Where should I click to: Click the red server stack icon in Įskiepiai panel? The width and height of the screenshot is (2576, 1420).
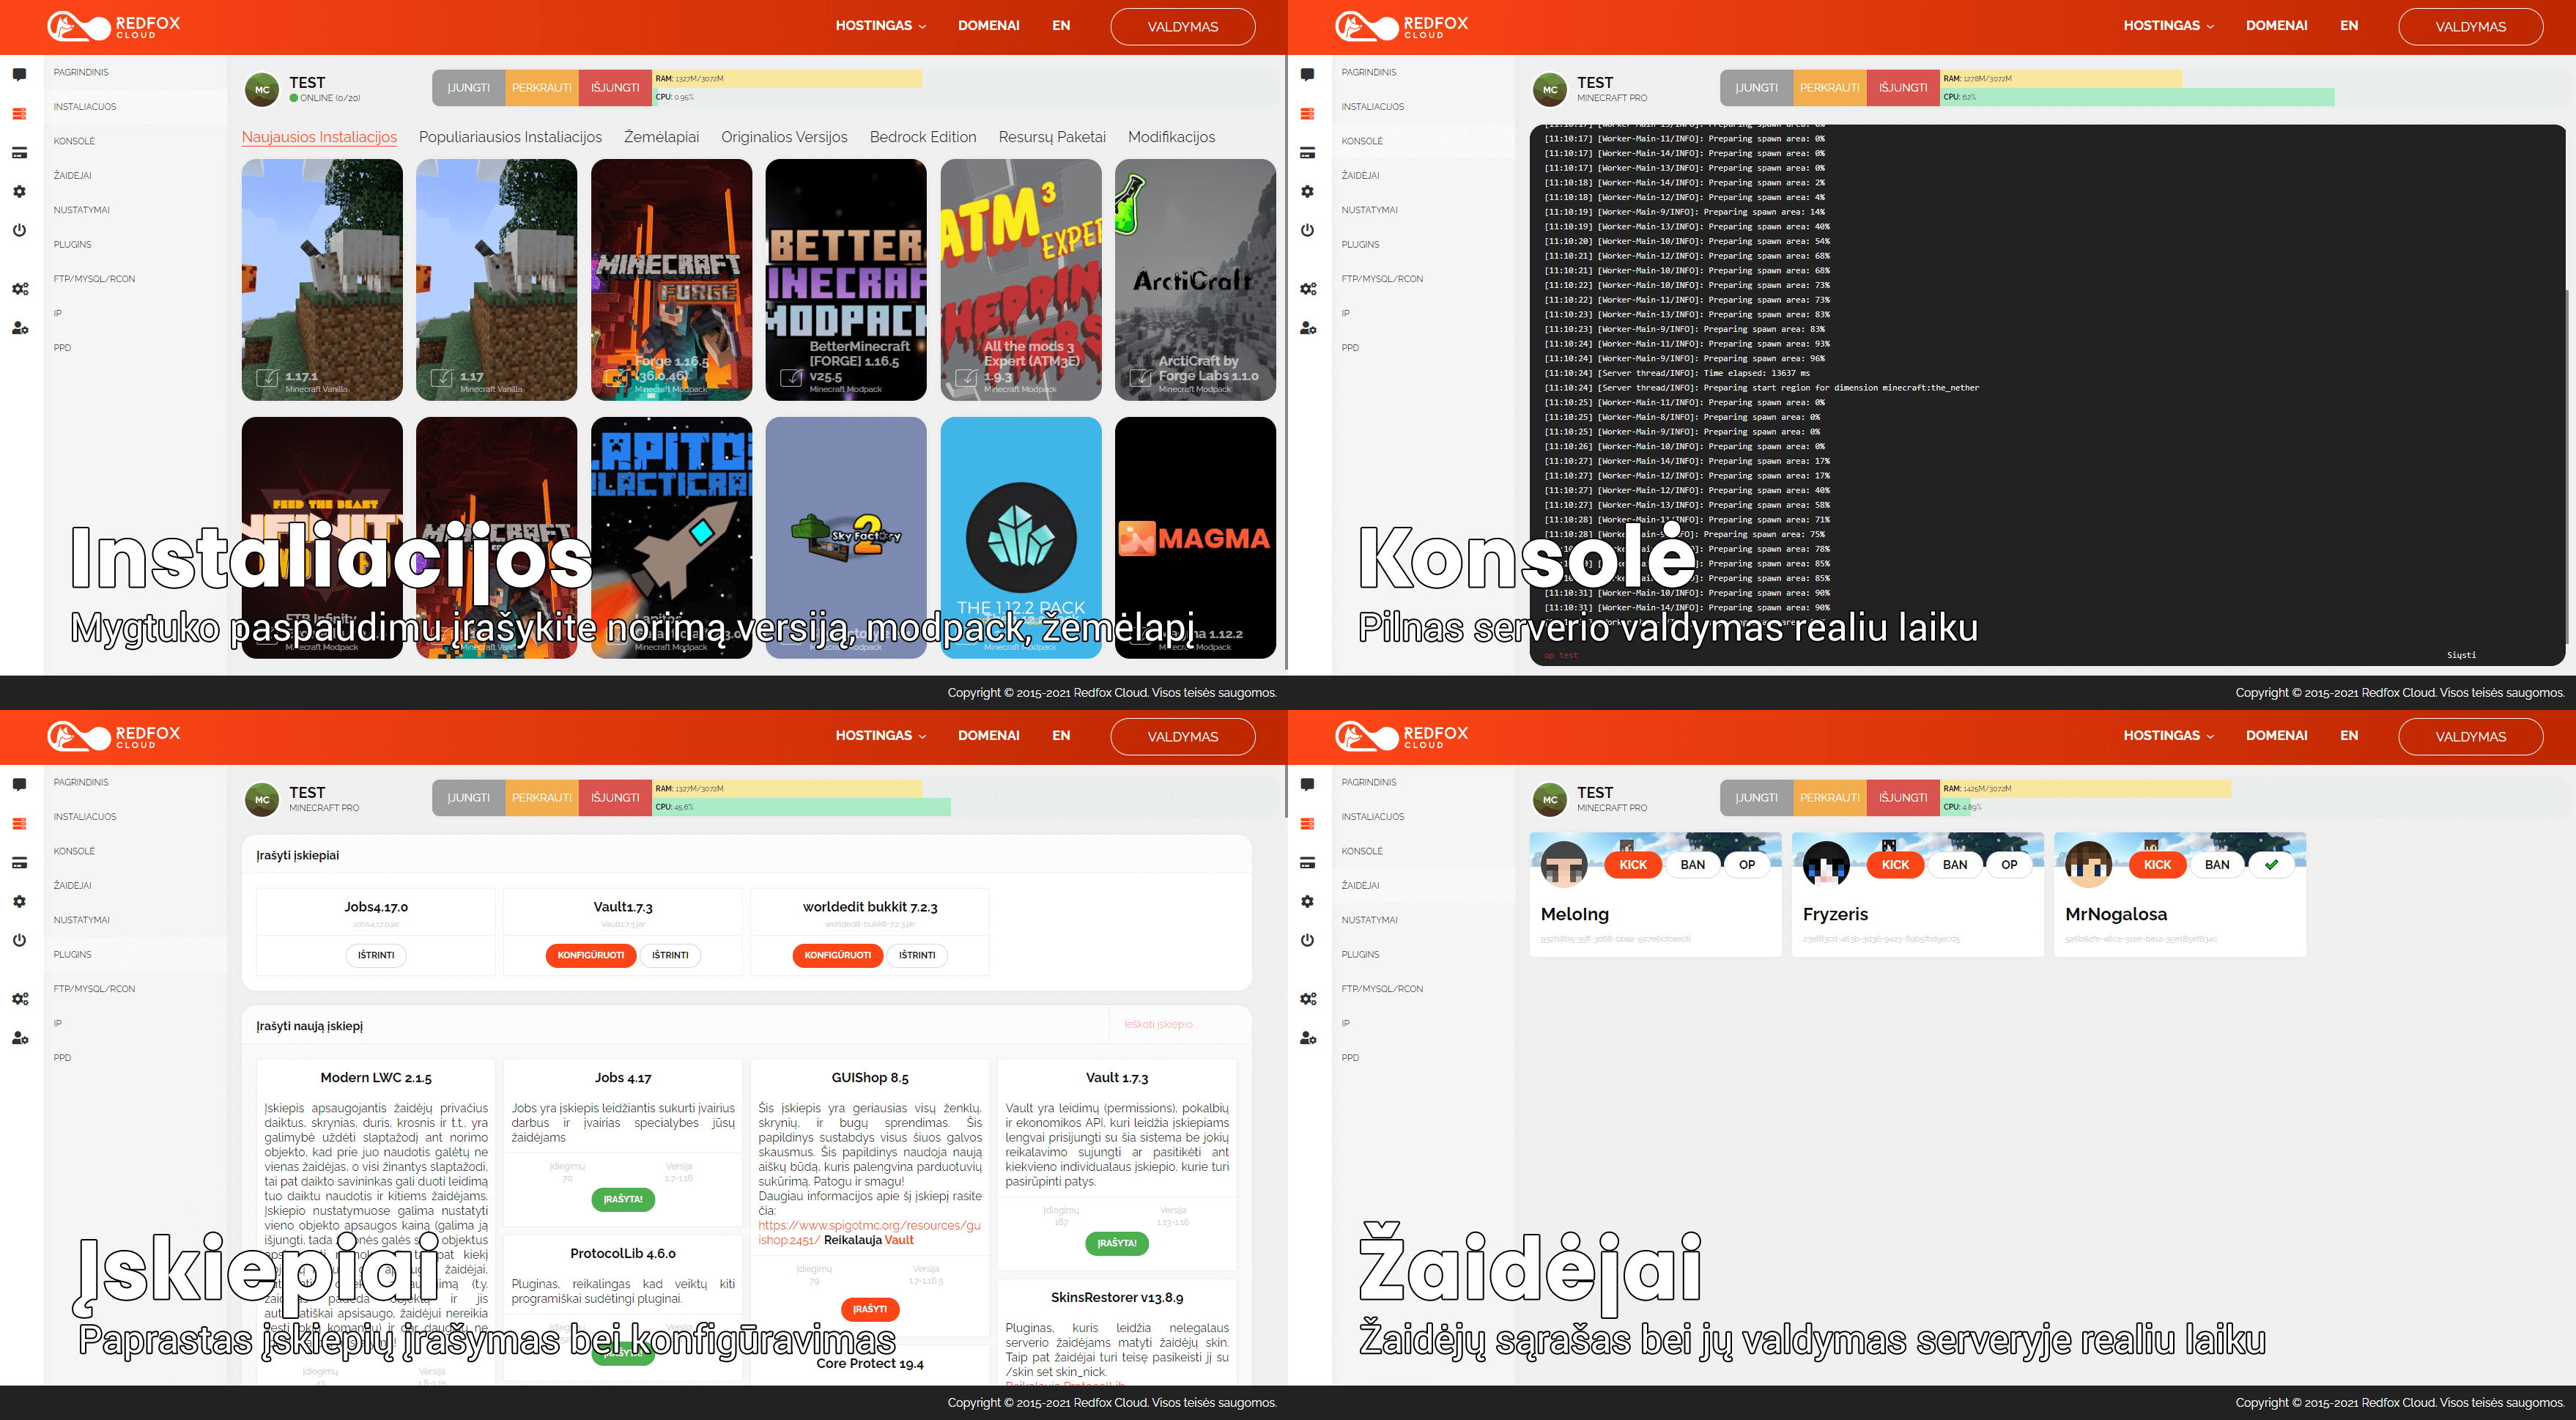pos(20,824)
